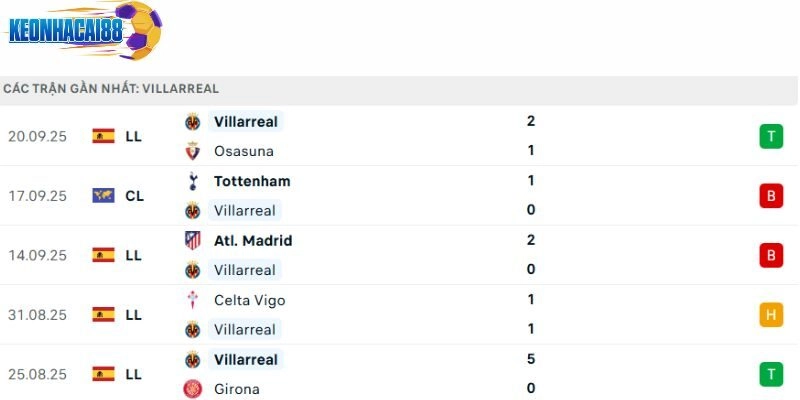Viewport: 800px width, 400px height.
Task: Click the orange H badge for Celta Vigo match
Action: coord(770,315)
